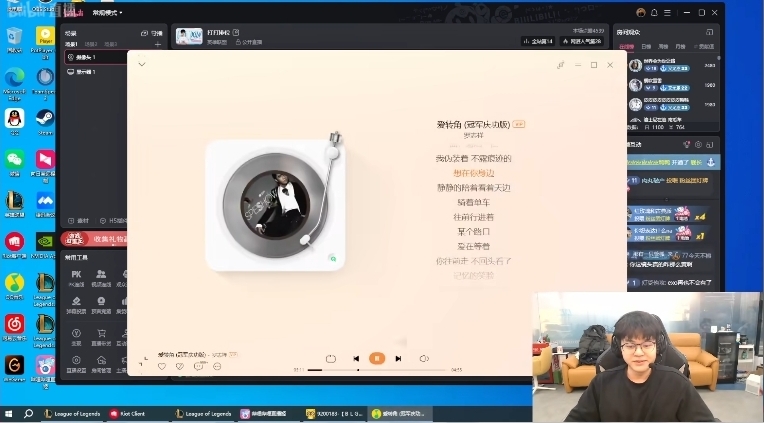Open the live mode dropdown
Image resolution: width=764 pixels, height=423 pixels.
coord(107,13)
